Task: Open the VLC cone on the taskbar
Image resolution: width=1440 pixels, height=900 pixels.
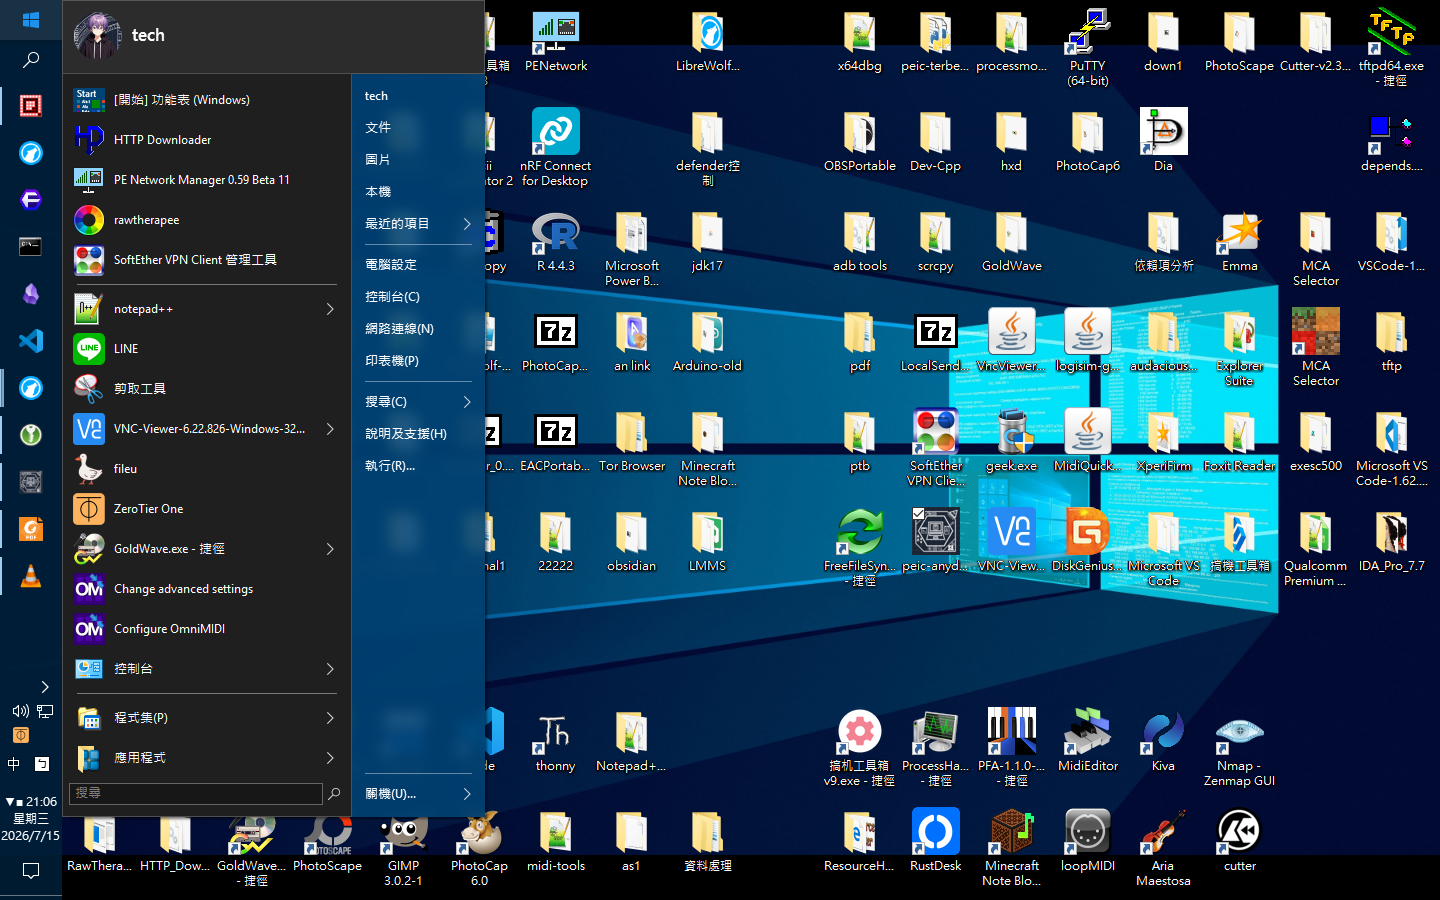Action: click(31, 576)
